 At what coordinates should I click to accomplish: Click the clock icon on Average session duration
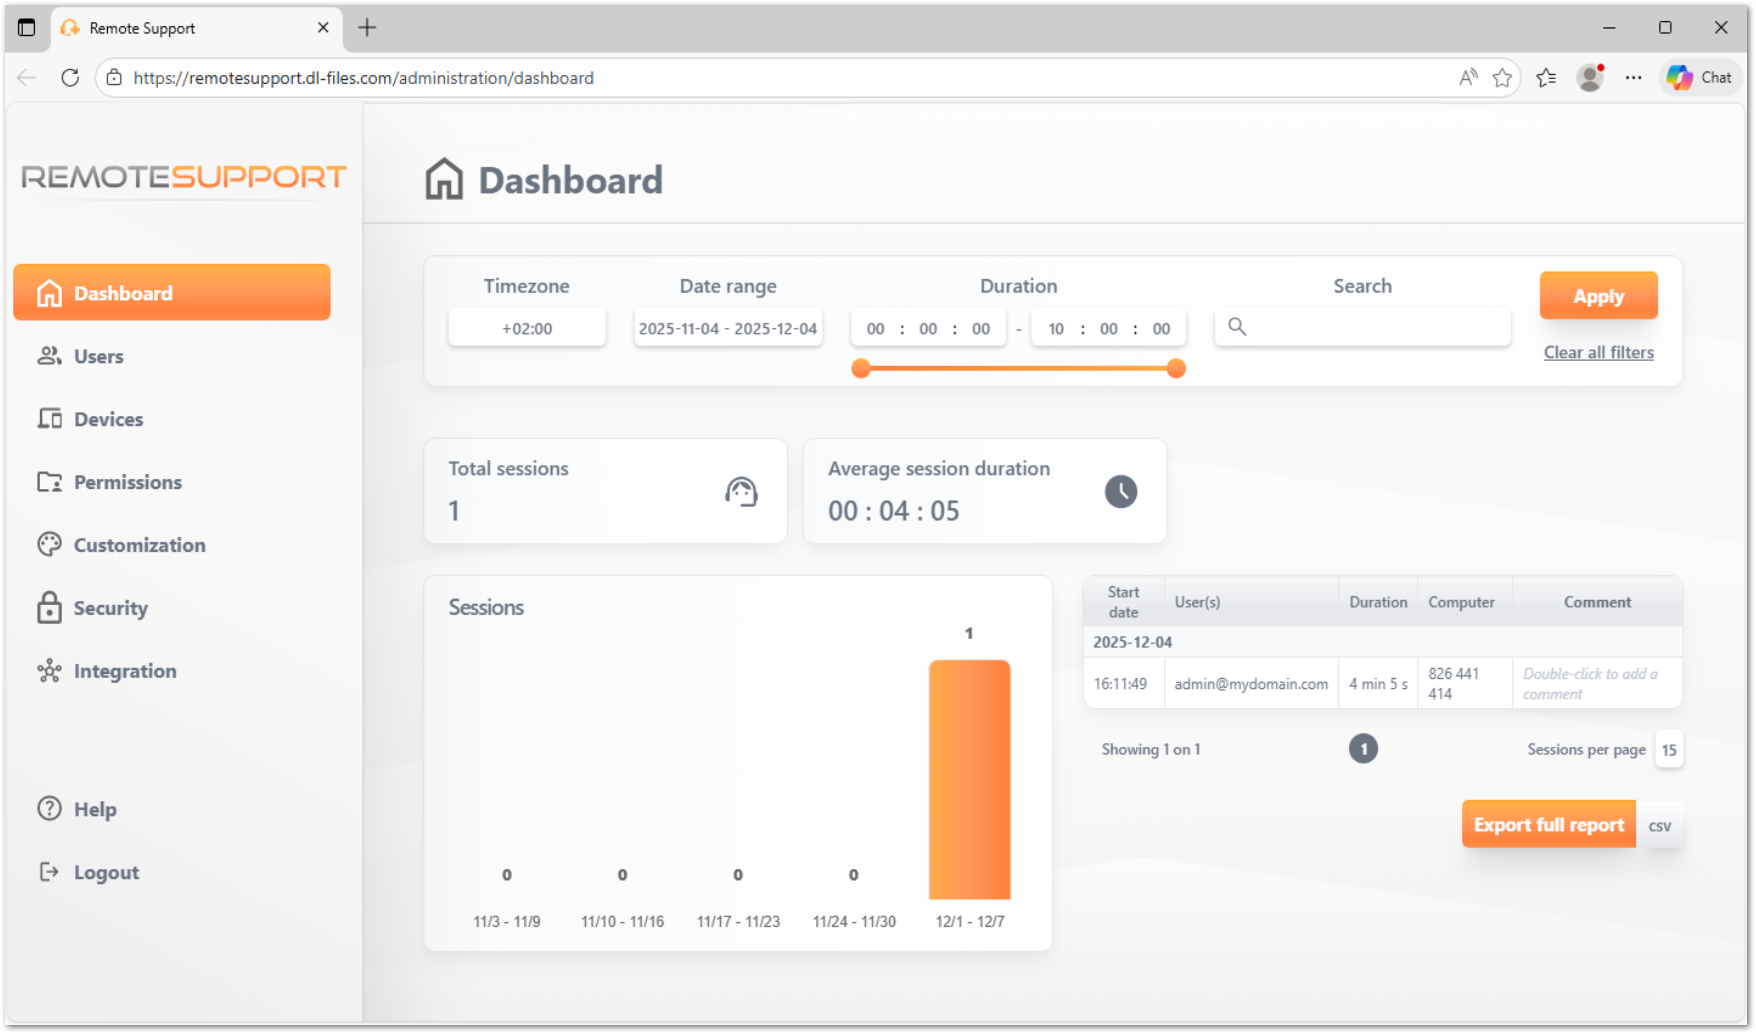(x=1120, y=491)
